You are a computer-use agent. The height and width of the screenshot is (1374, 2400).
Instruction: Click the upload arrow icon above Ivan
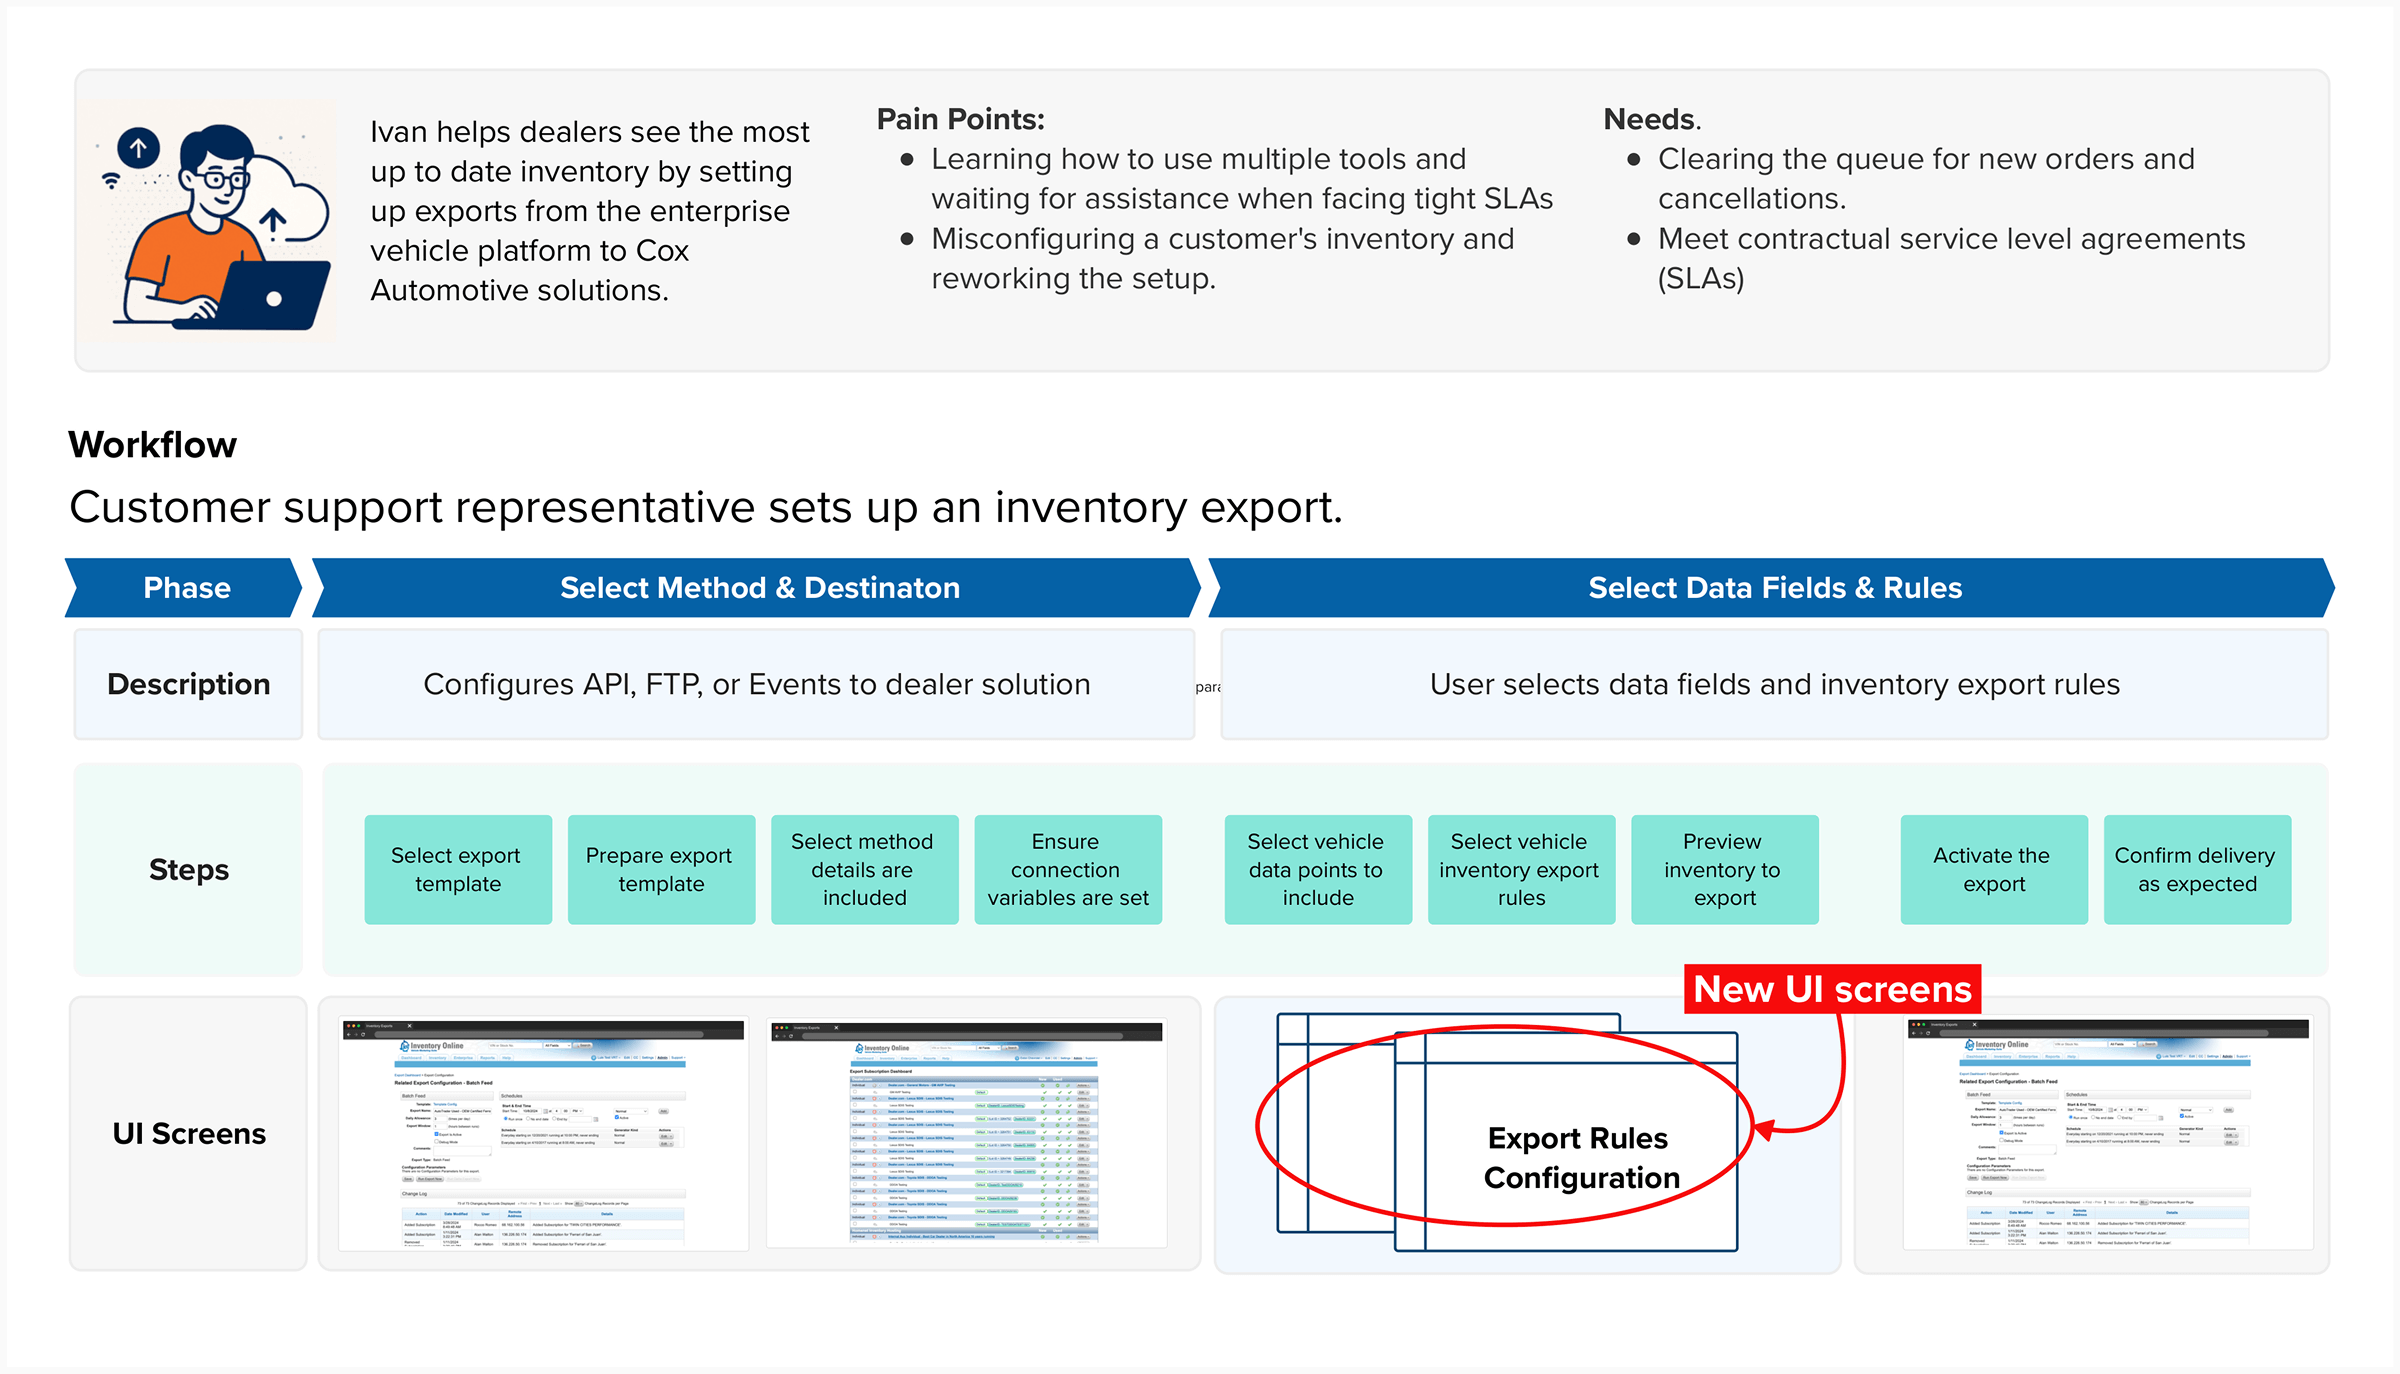point(138,149)
